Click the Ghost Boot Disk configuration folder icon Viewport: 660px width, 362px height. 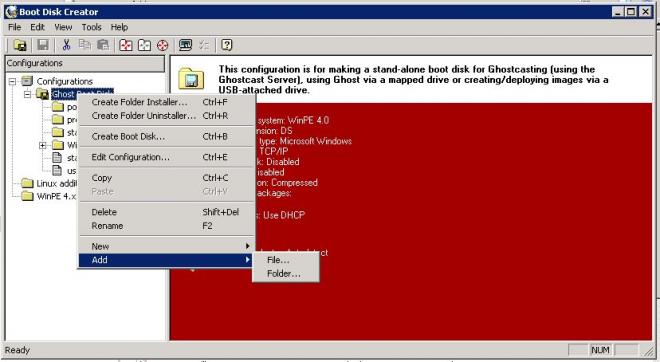point(43,94)
